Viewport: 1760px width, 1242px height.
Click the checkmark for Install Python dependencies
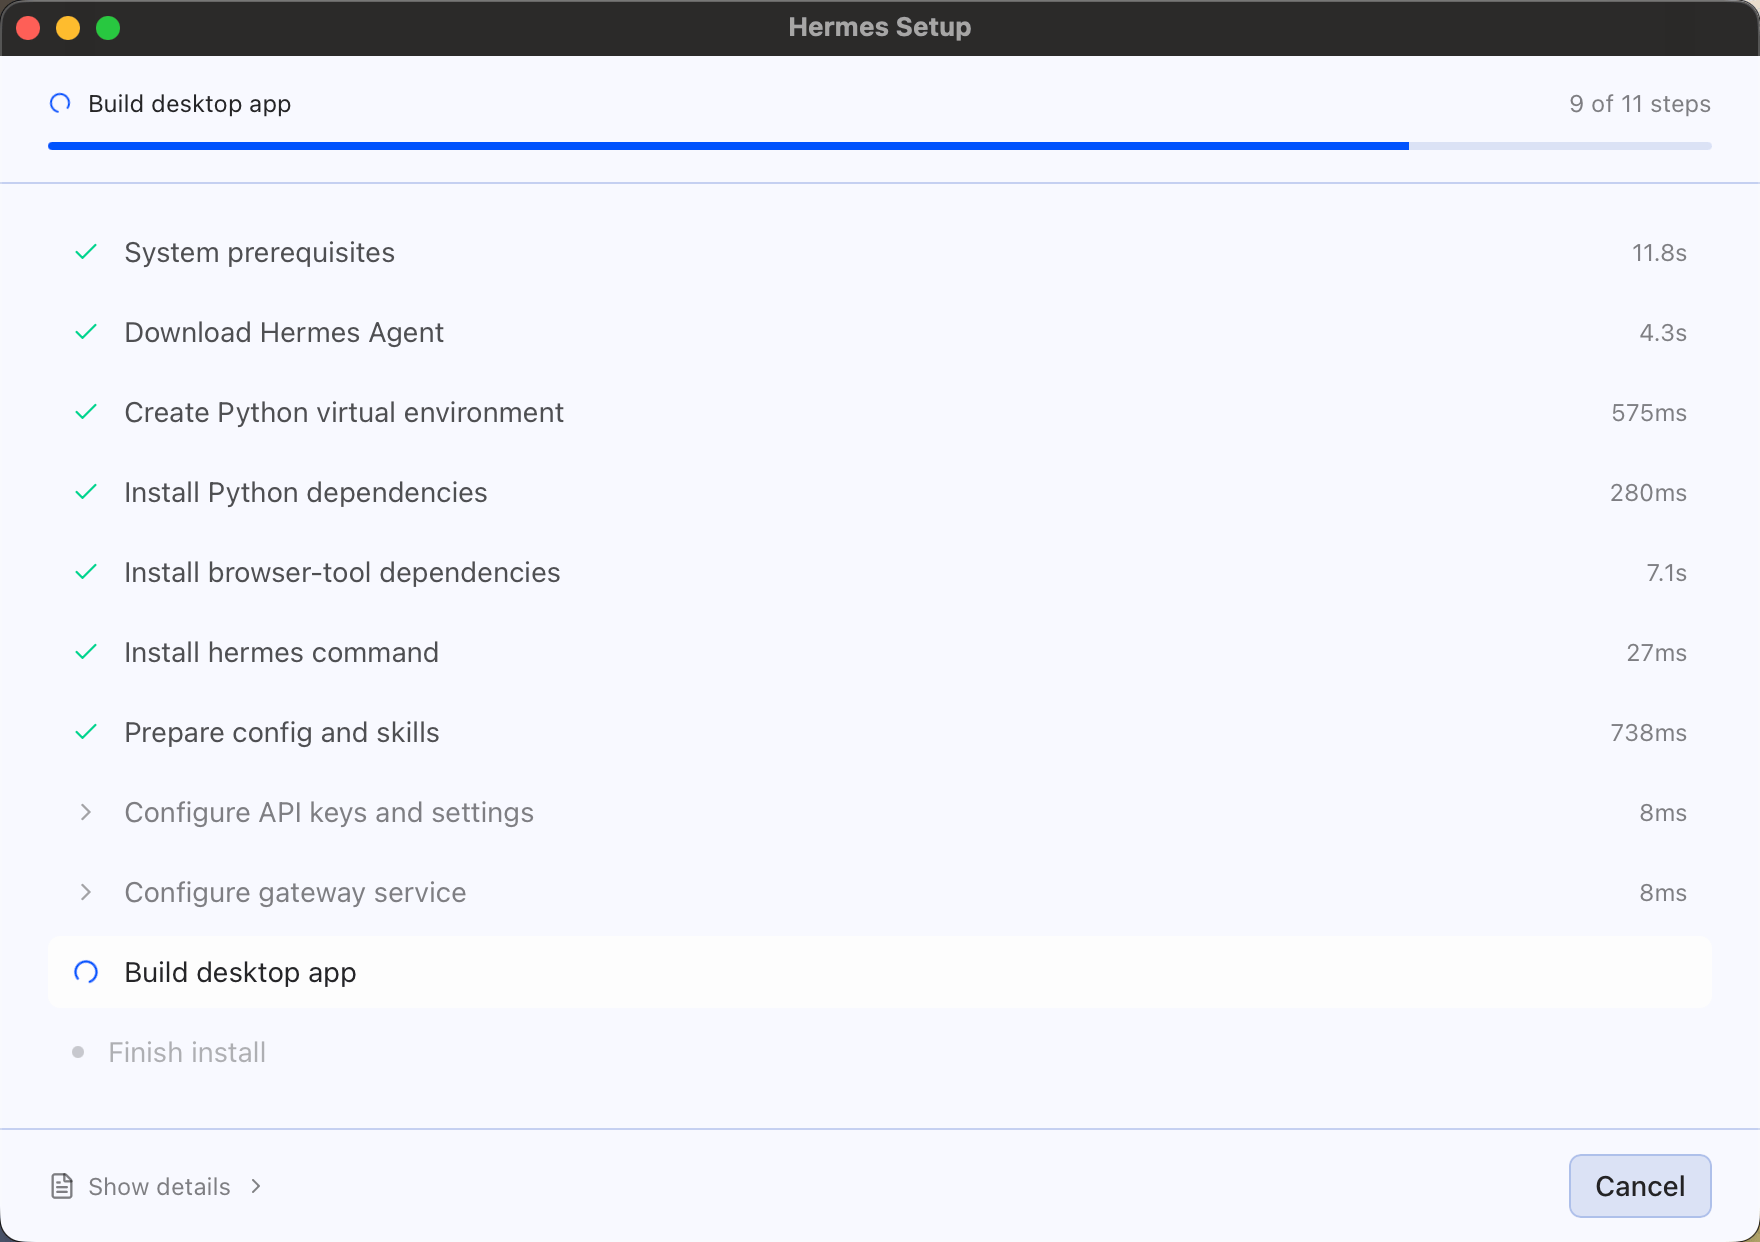[x=86, y=492]
